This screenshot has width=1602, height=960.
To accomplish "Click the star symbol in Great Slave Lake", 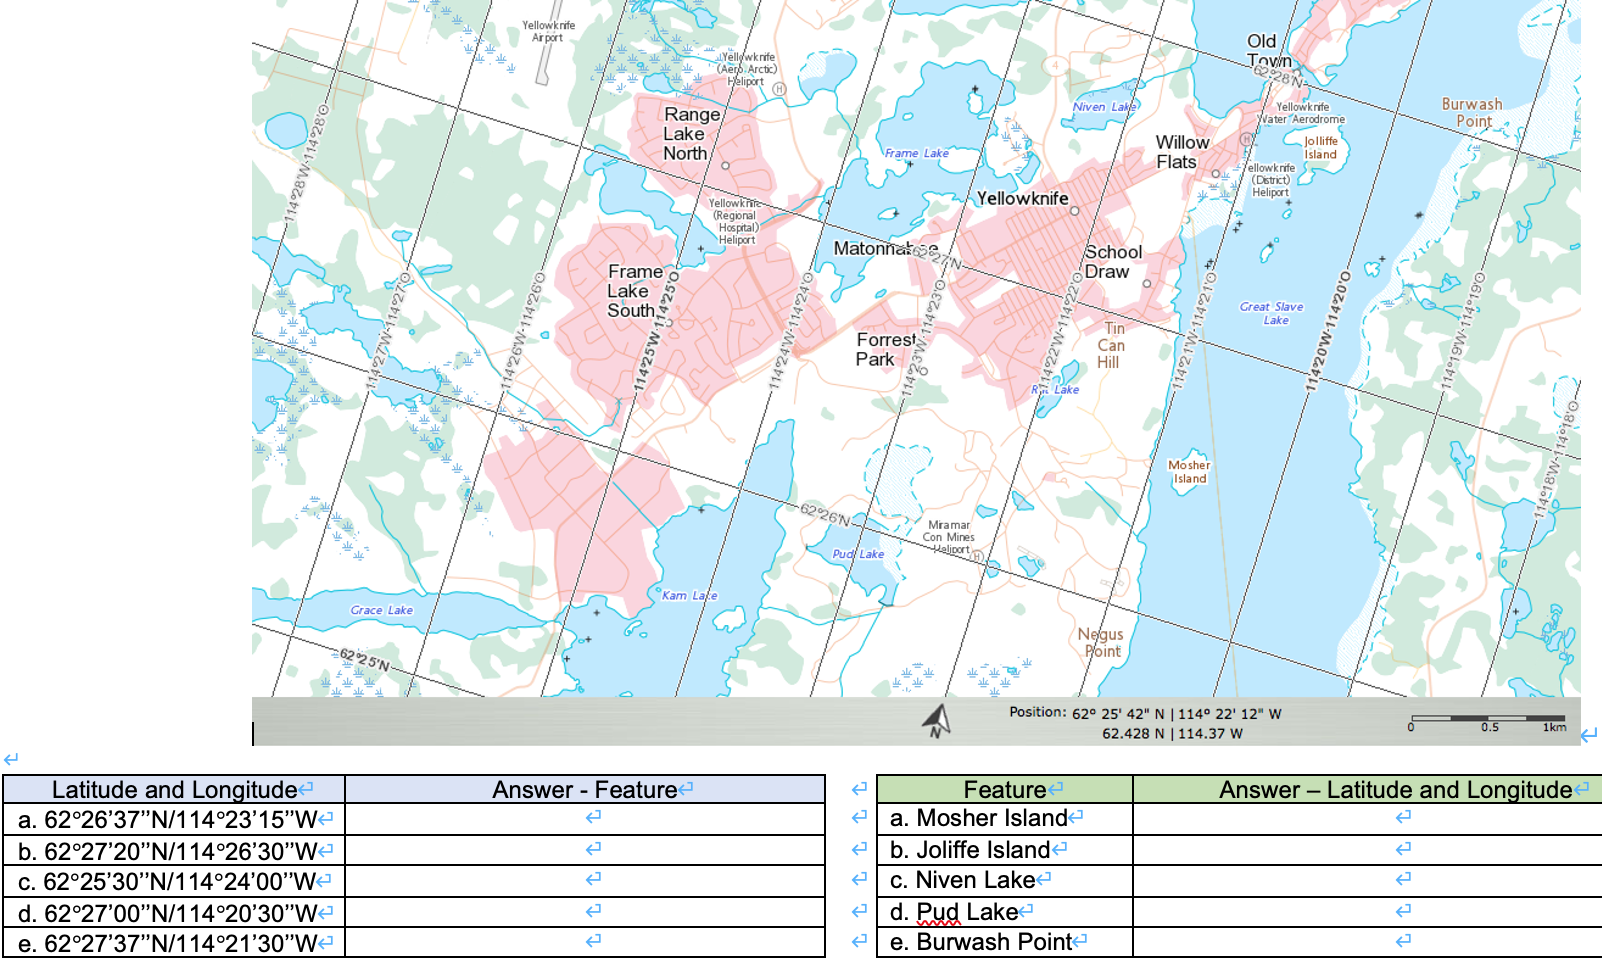I will [x=1419, y=215].
